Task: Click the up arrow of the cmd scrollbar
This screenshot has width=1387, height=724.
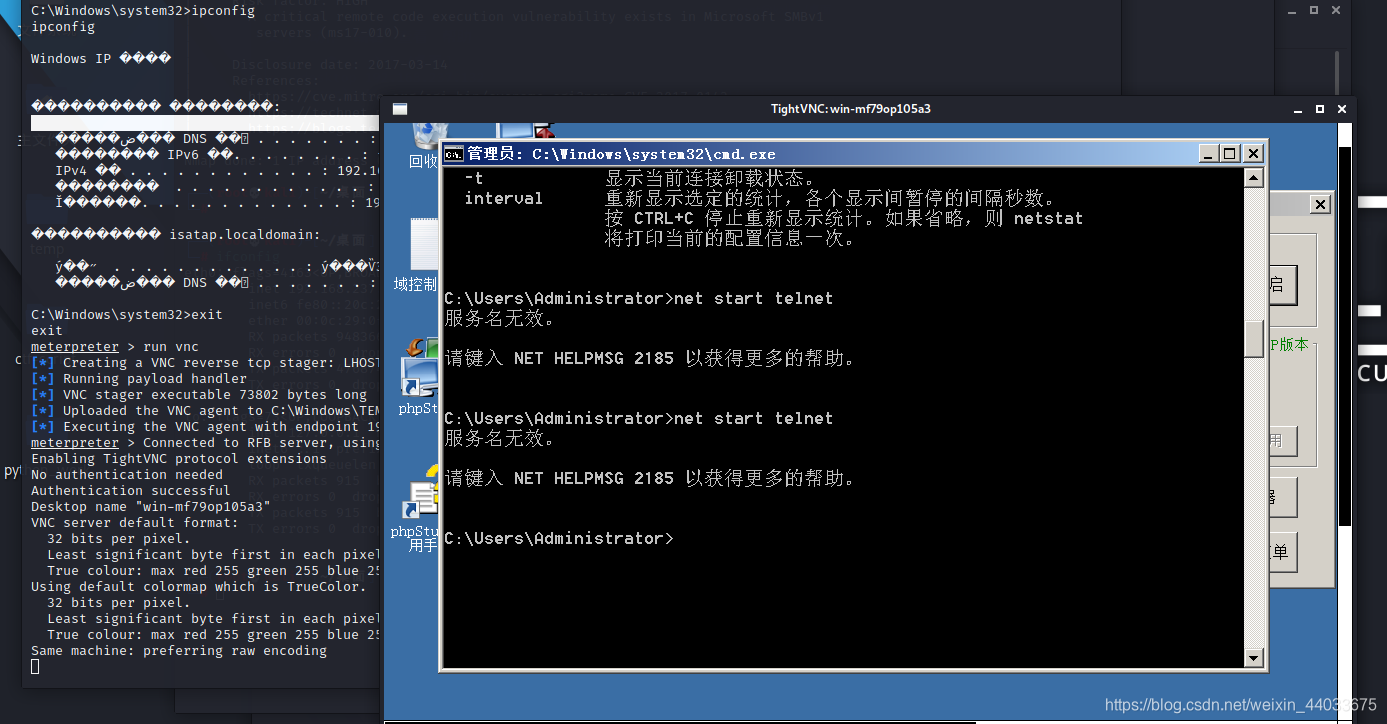Action: (x=1253, y=178)
